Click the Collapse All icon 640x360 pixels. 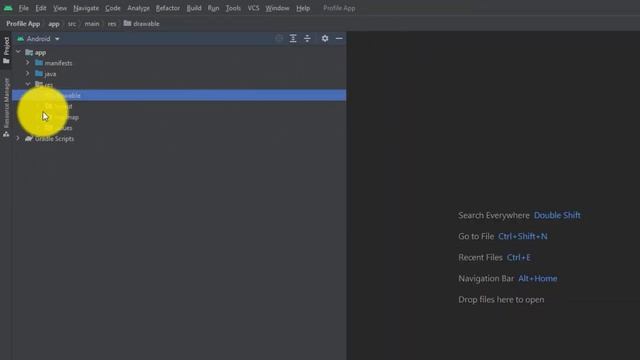click(307, 38)
